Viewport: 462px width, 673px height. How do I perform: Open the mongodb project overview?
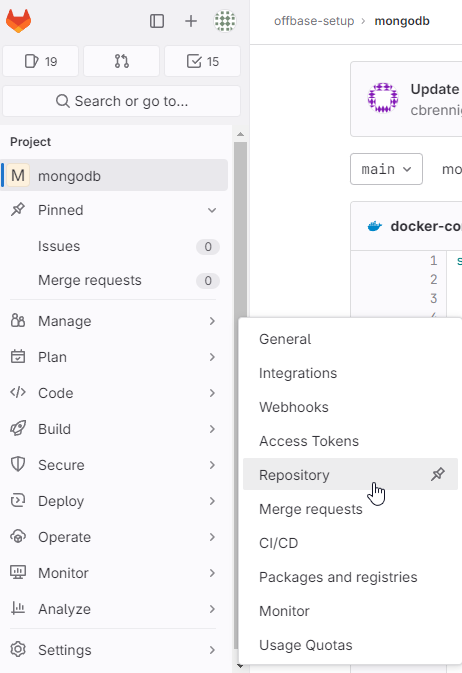click(114, 176)
